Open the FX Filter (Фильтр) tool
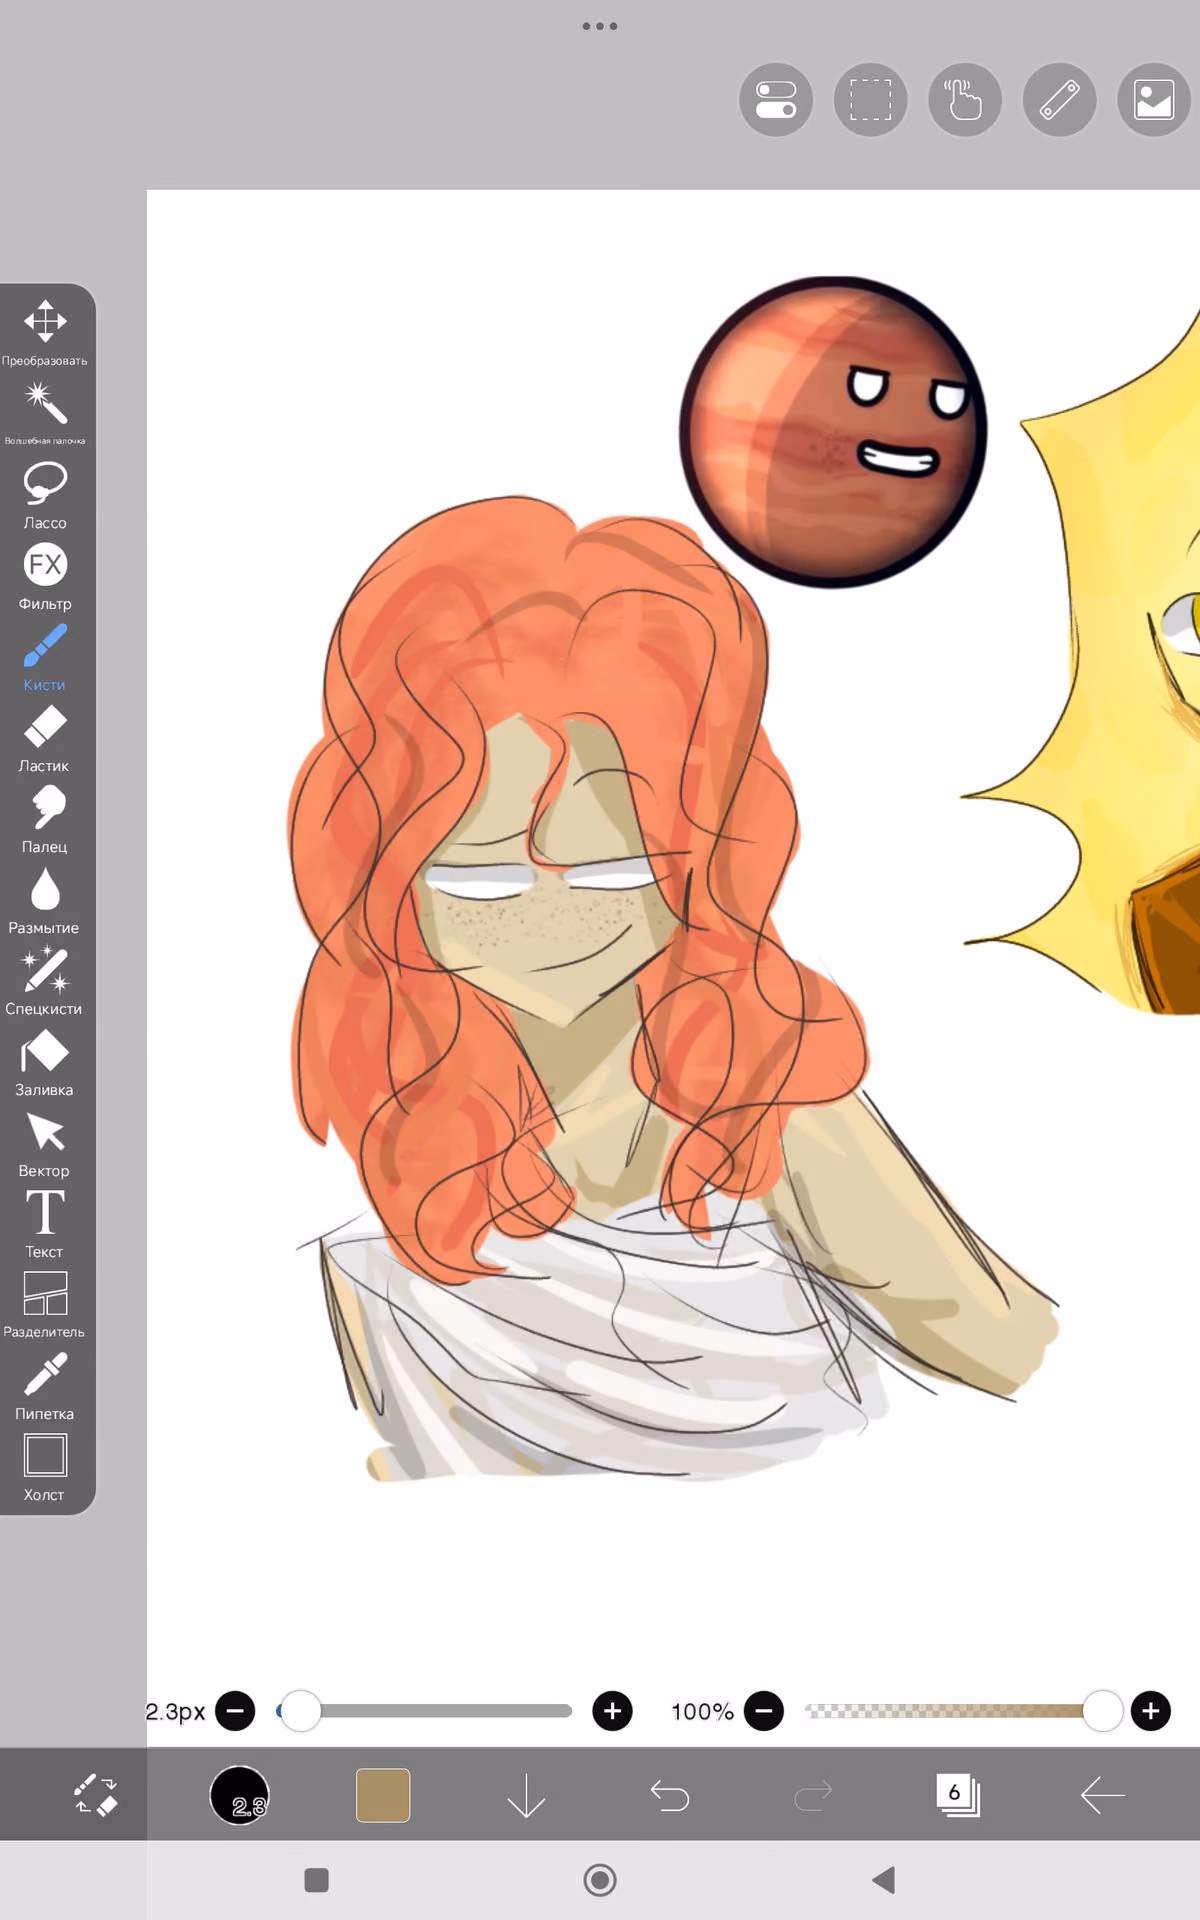Viewport: 1200px width, 1920px height. tap(45, 577)
